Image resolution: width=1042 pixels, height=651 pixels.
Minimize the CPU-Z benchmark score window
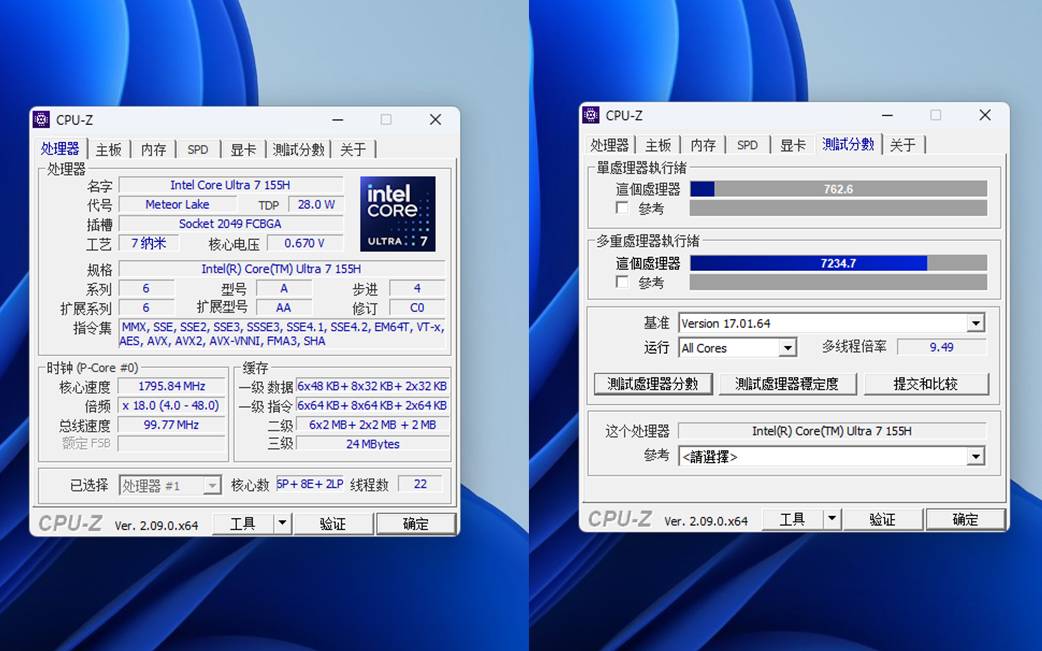886,115
